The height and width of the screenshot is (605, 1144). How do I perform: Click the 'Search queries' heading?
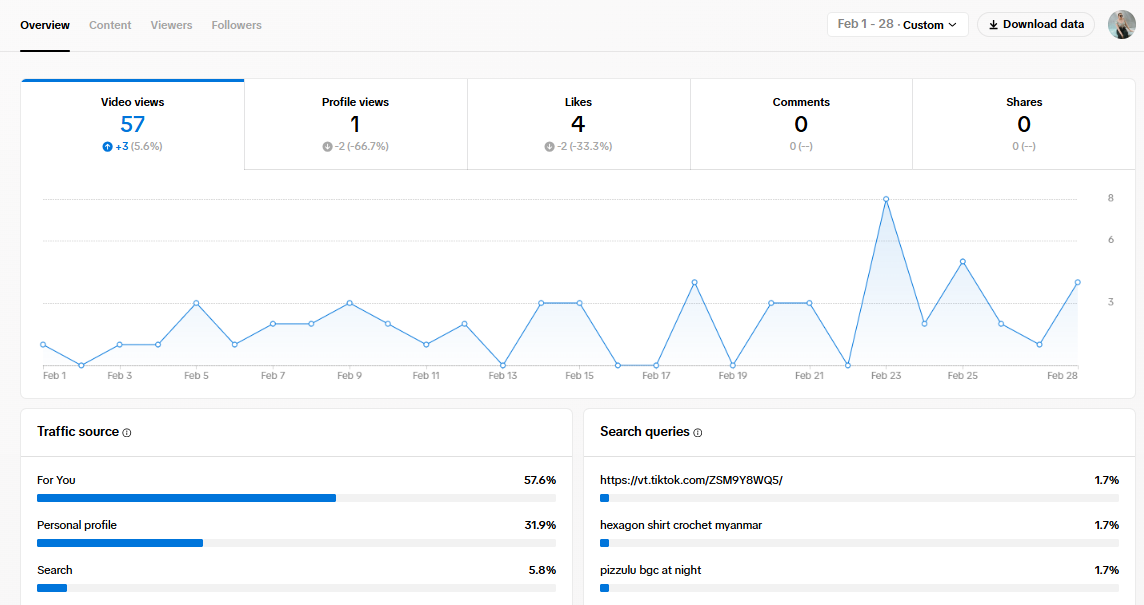pos(644,431)
